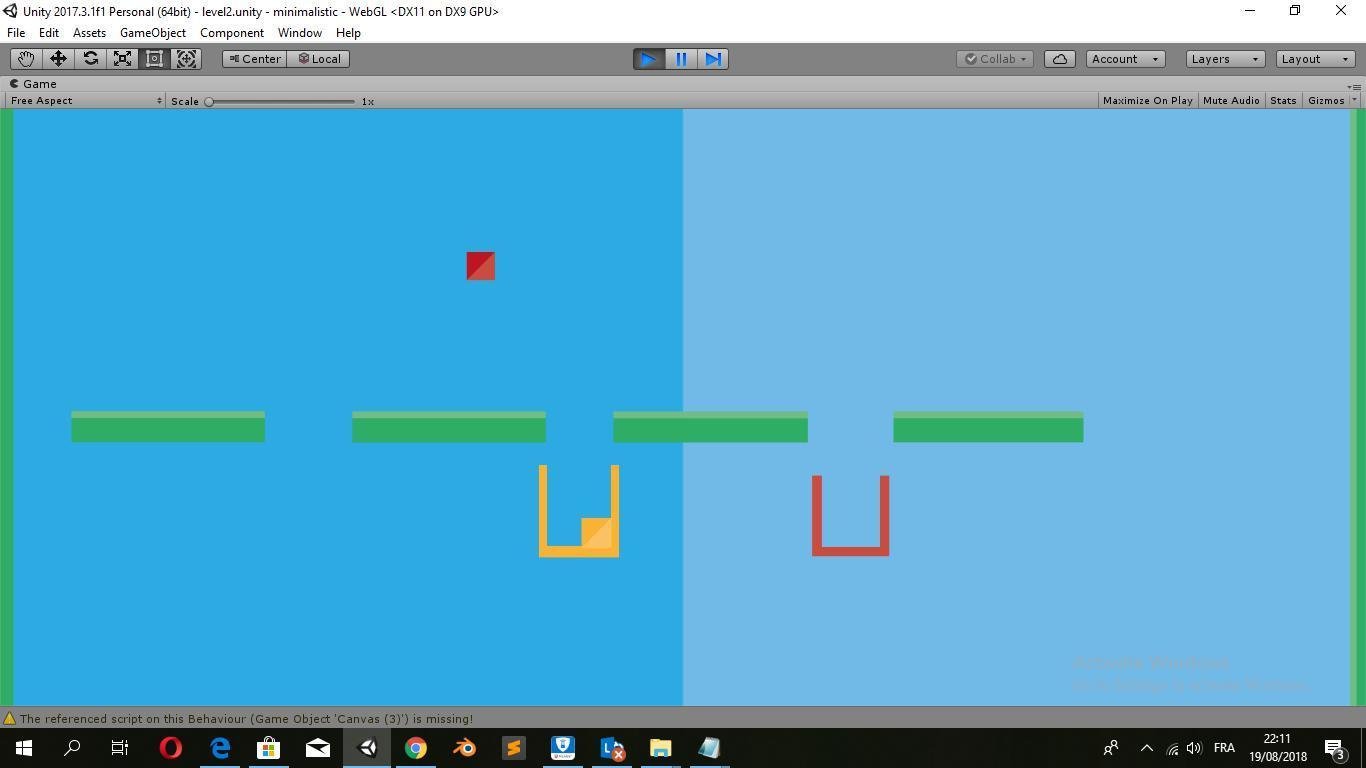The image size is (1366, 768).
Task: Select the Move tool
Action: tap(57, 58)
